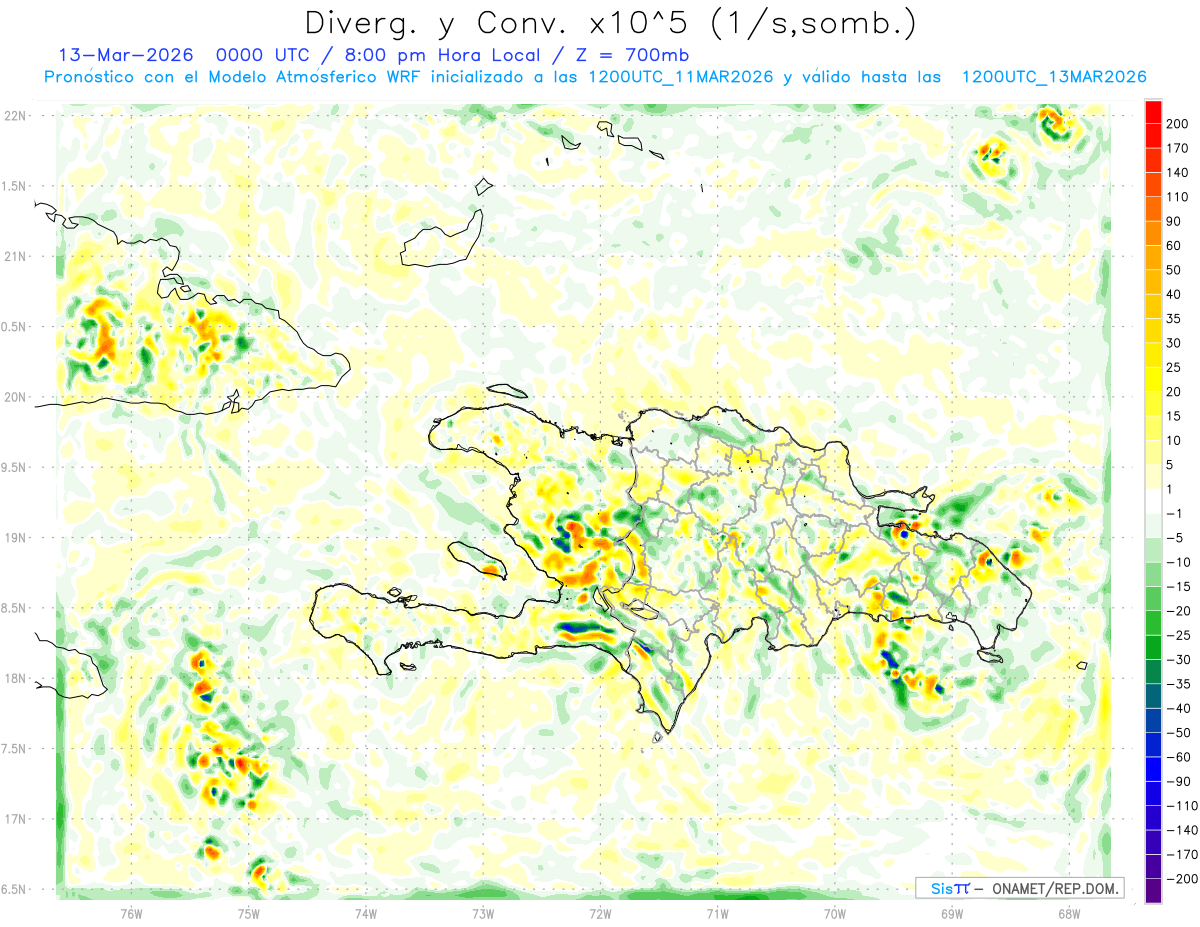Click the latitude label "22N"

click(x=16, y=116)
